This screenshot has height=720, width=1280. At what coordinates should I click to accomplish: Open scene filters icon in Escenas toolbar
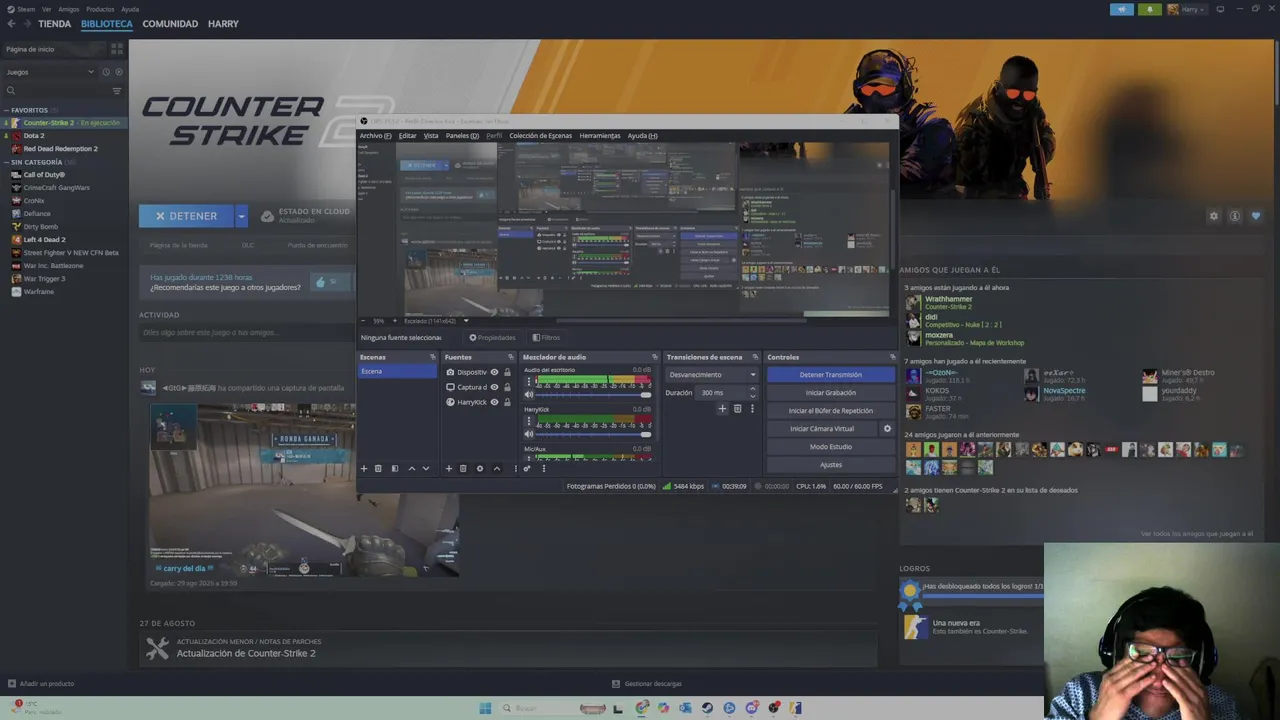[x=394, y=468]
